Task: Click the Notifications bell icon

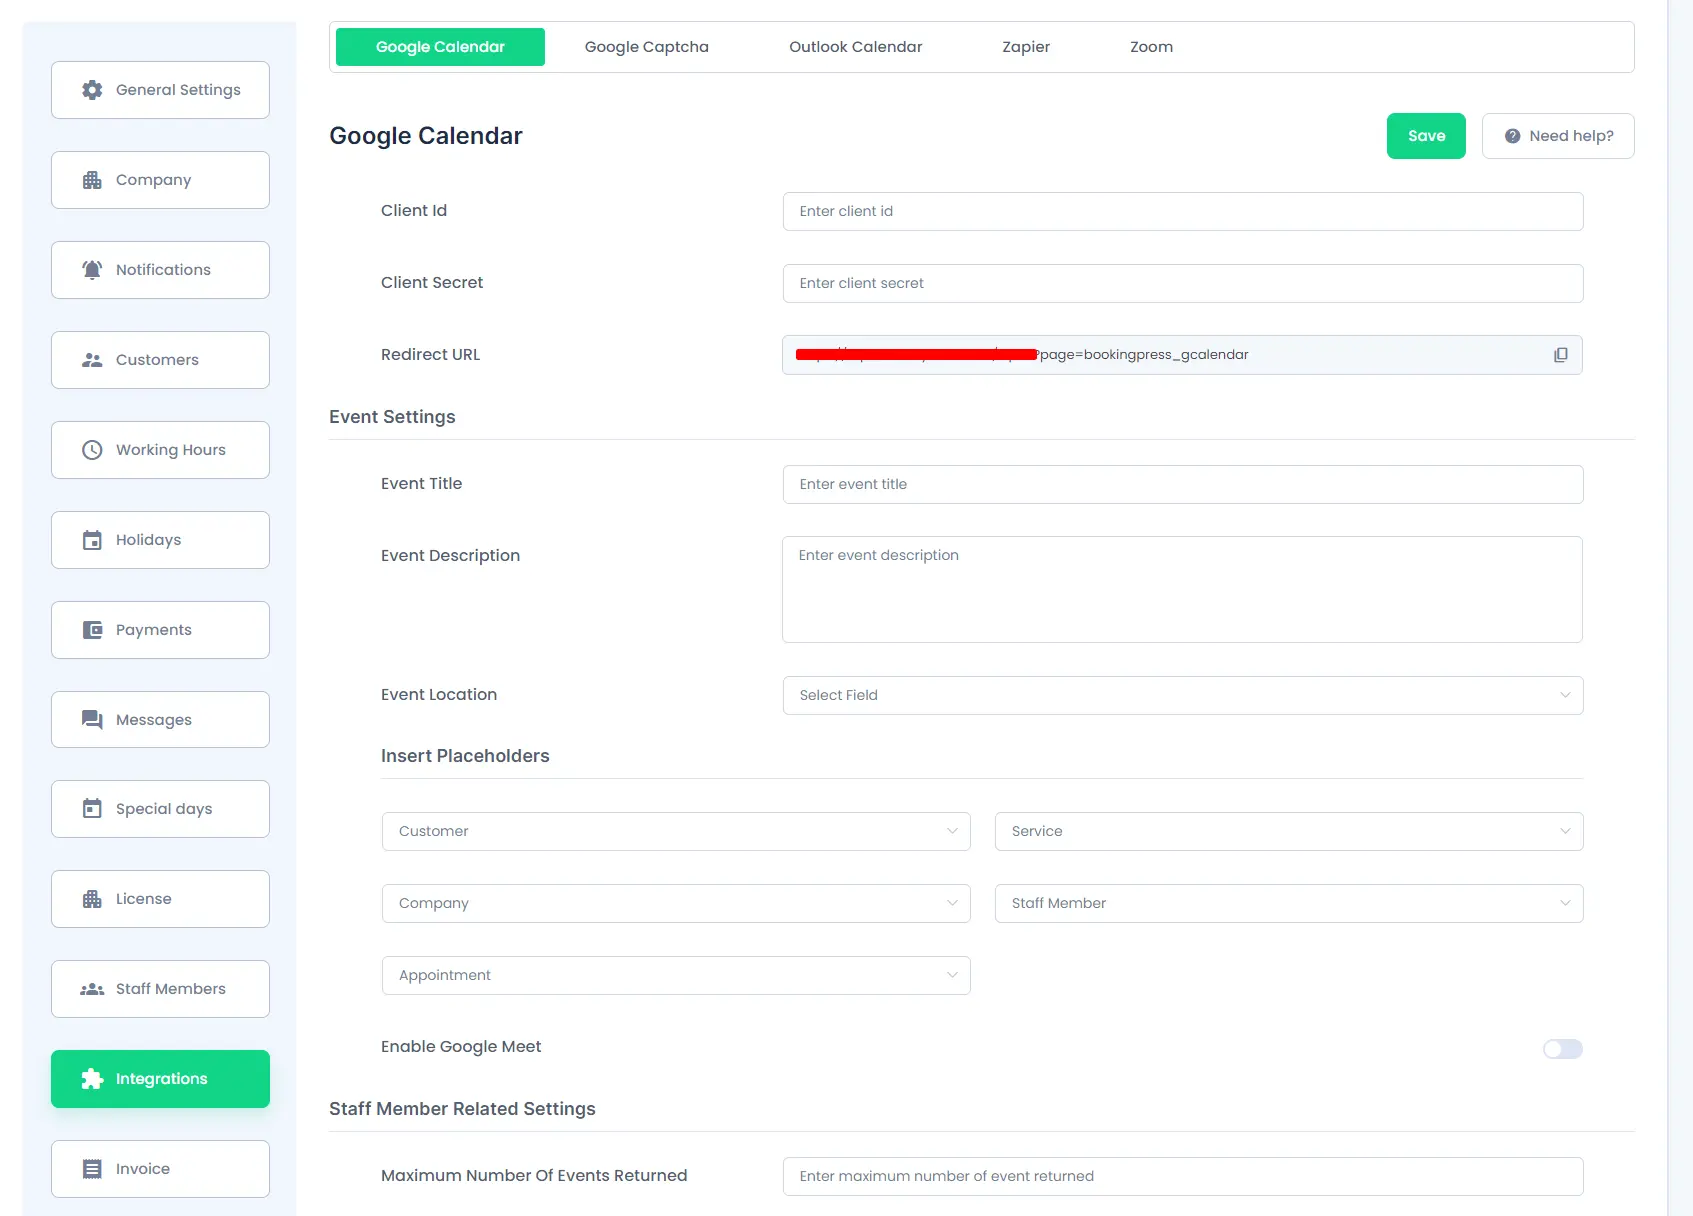Action: (92, 270)
